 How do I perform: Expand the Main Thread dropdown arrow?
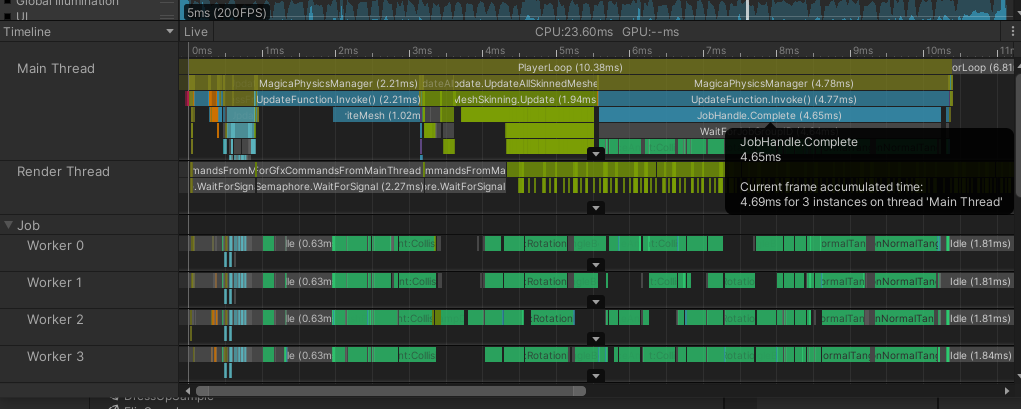(596, 154)
